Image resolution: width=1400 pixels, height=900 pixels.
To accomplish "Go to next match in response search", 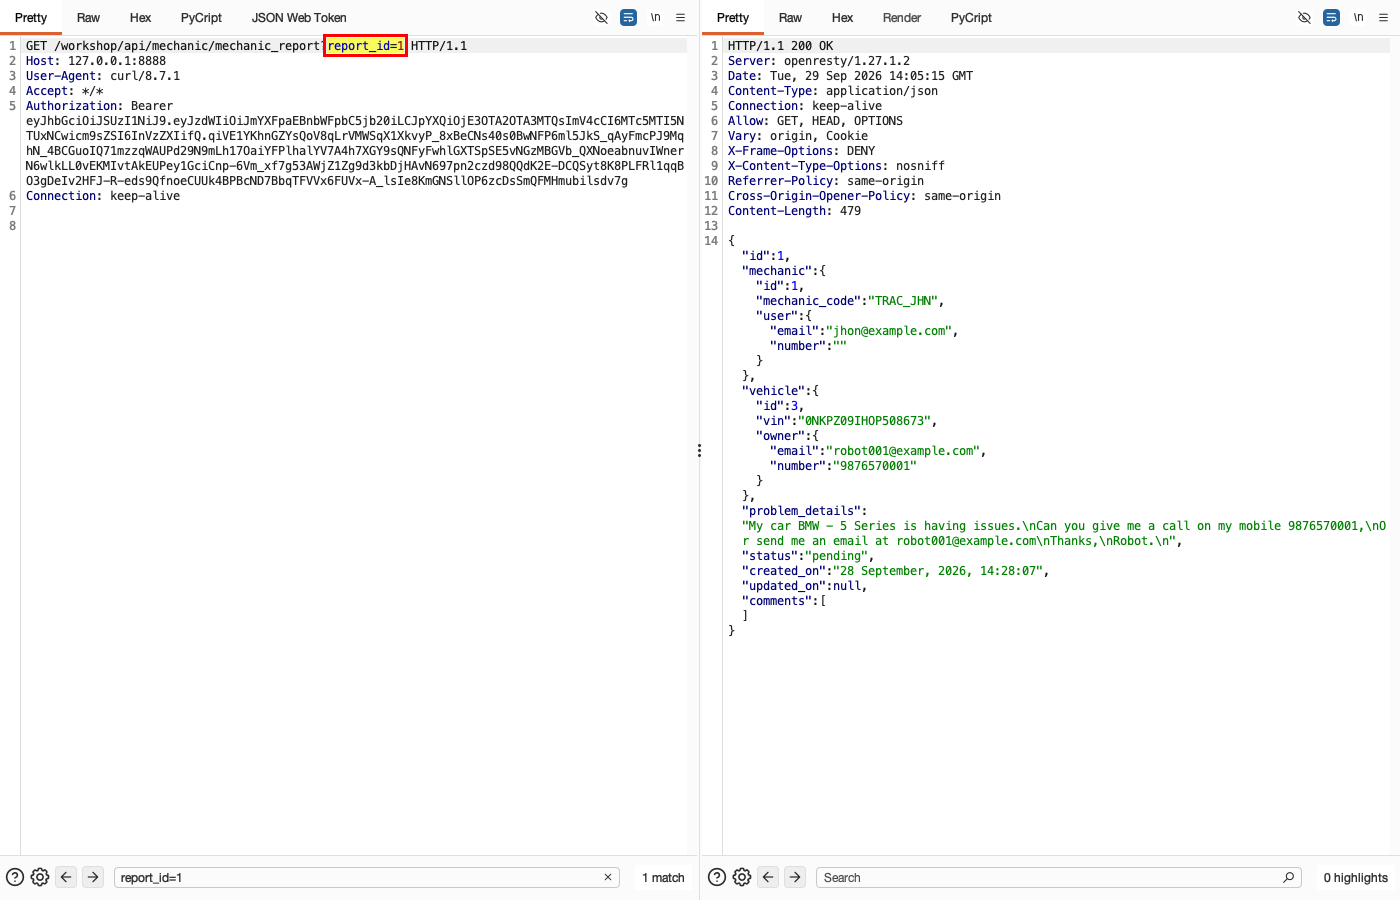I will coord(795,877).
